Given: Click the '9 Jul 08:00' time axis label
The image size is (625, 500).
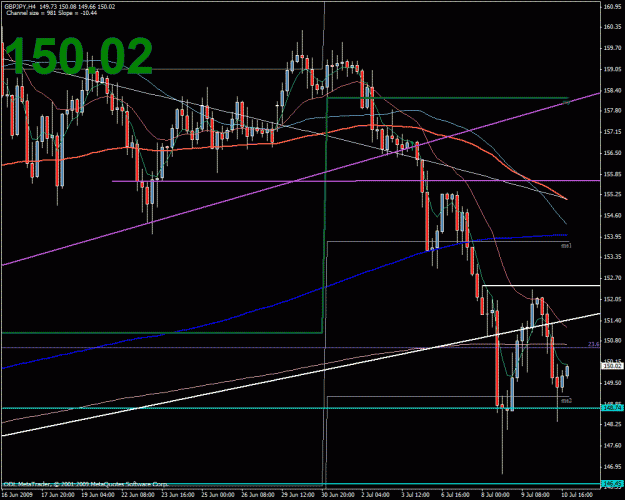Looking at the screenshot, I should [x=535, y=495].
